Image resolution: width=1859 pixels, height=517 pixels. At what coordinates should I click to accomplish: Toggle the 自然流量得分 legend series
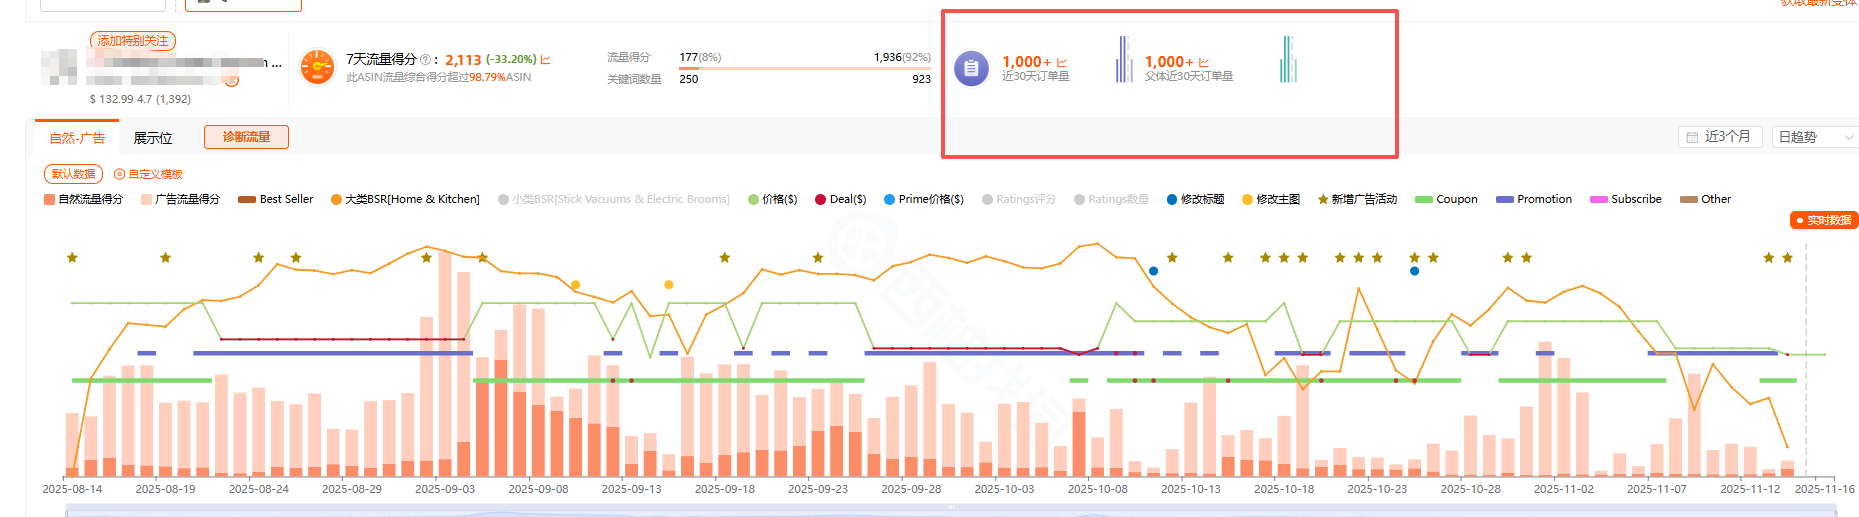(x=83, y=199)
